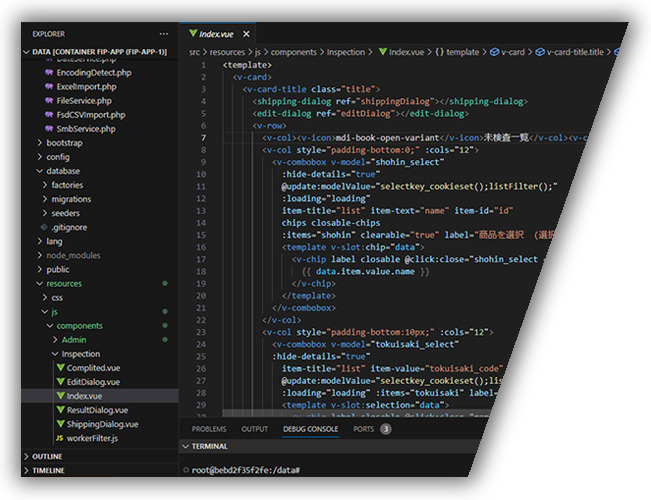The height and width of the screenshot is (500, 651).
Task: Click the JS icon beside workerFilter.js
Action: pyautogui.click(x=60, y=439)
